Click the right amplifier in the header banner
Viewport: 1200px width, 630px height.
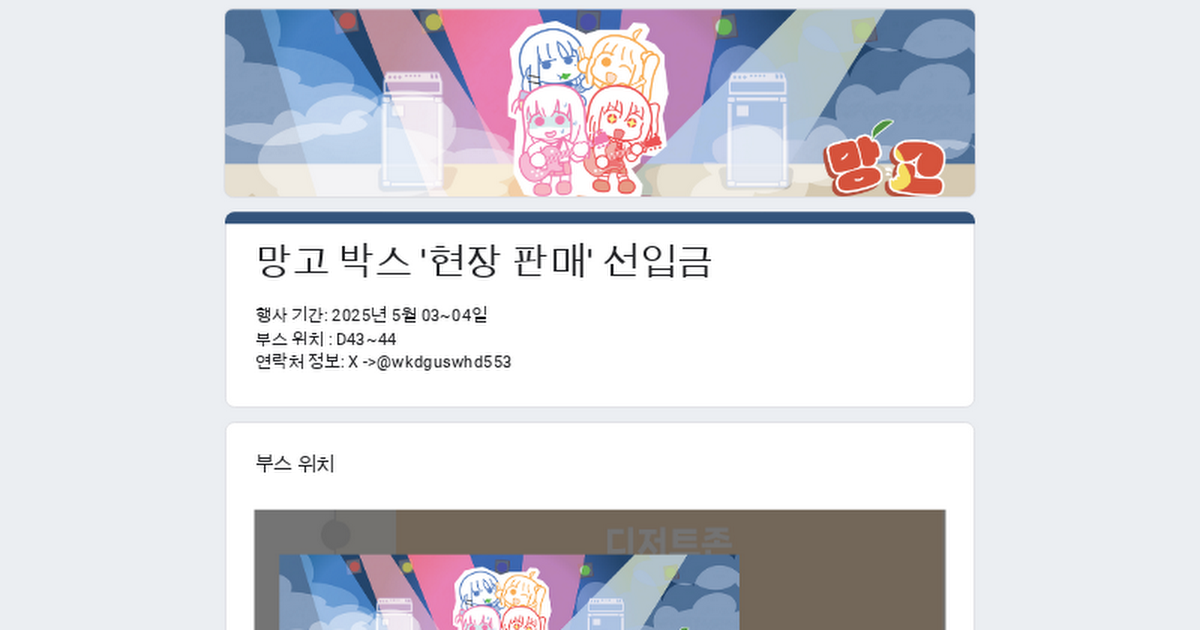point(760,129)
